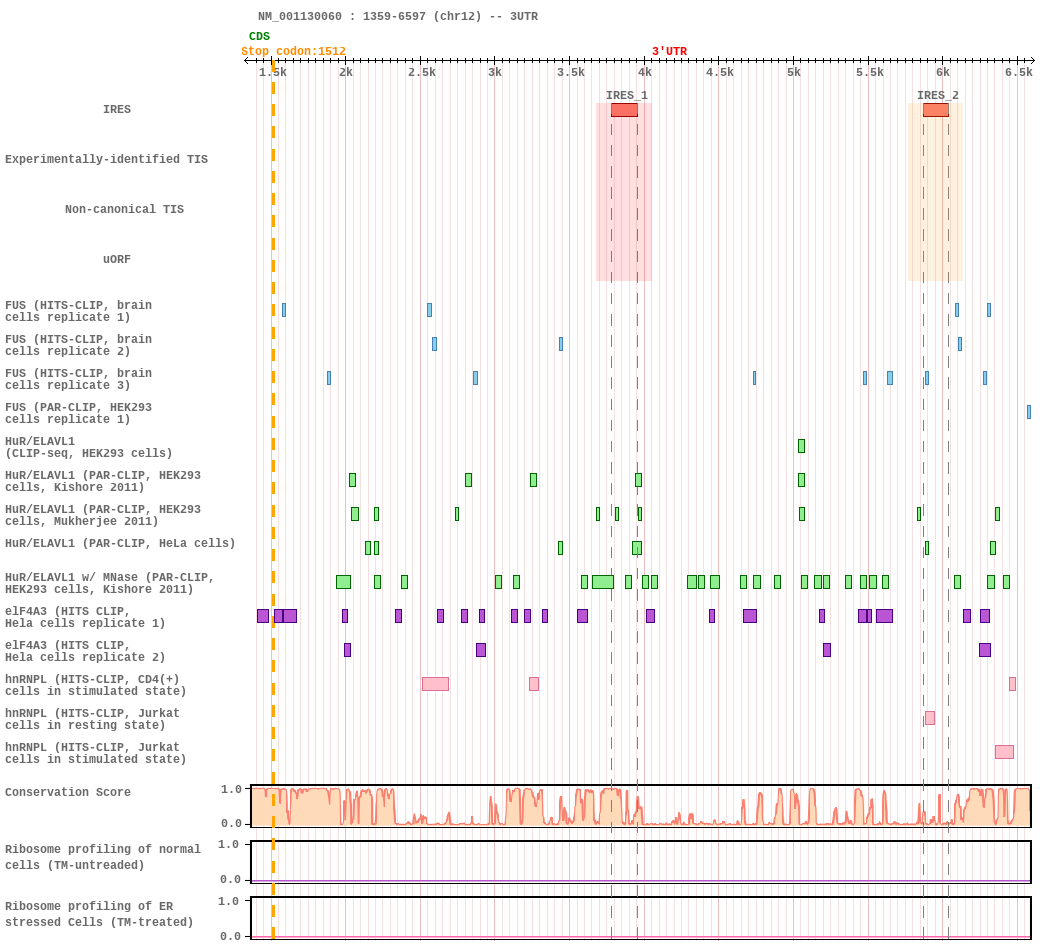Click the 4k tick on the position axis
The height and width of the screenshot is (950, 1050).
(644, 72)
